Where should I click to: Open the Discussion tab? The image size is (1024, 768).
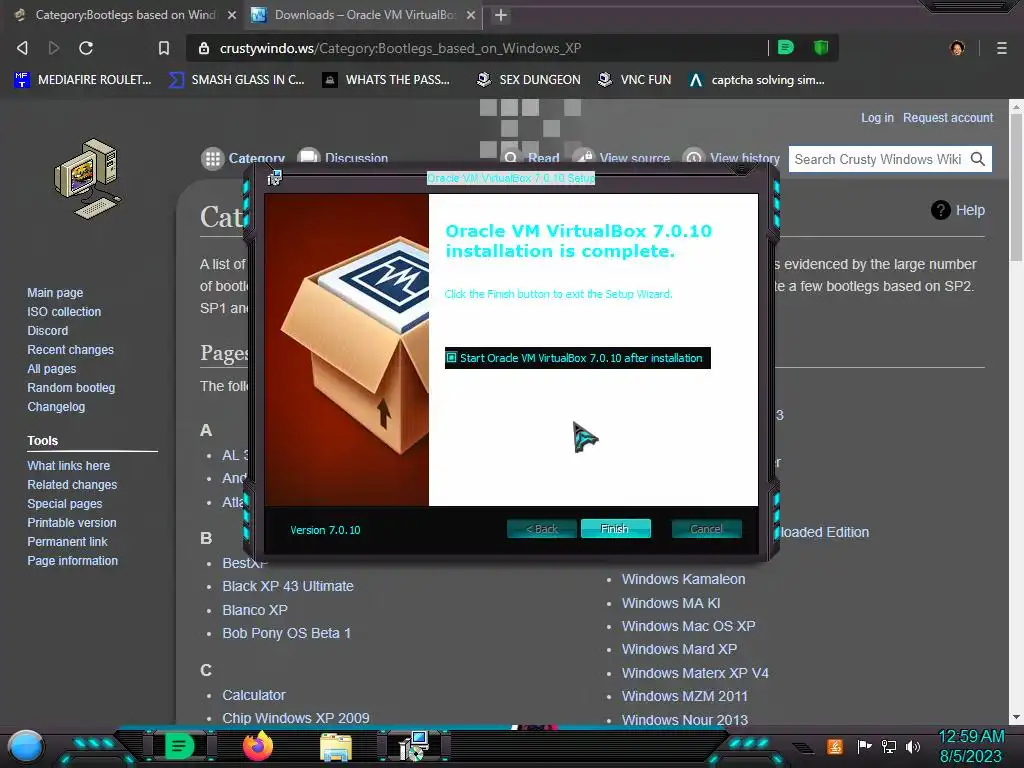click(343, 158)
